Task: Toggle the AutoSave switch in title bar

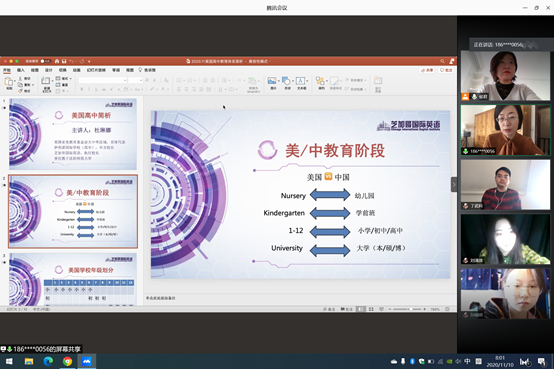Action: click(45, 61)
